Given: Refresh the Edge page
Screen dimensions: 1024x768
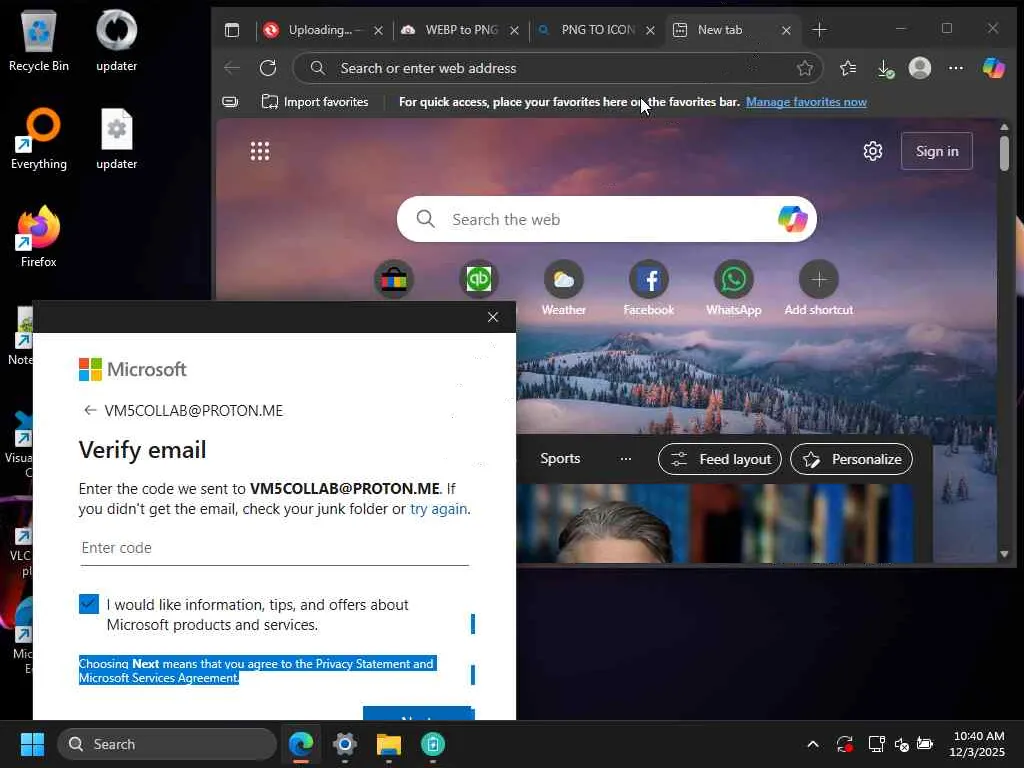Looking at the screenshot, I should (268, 68).
